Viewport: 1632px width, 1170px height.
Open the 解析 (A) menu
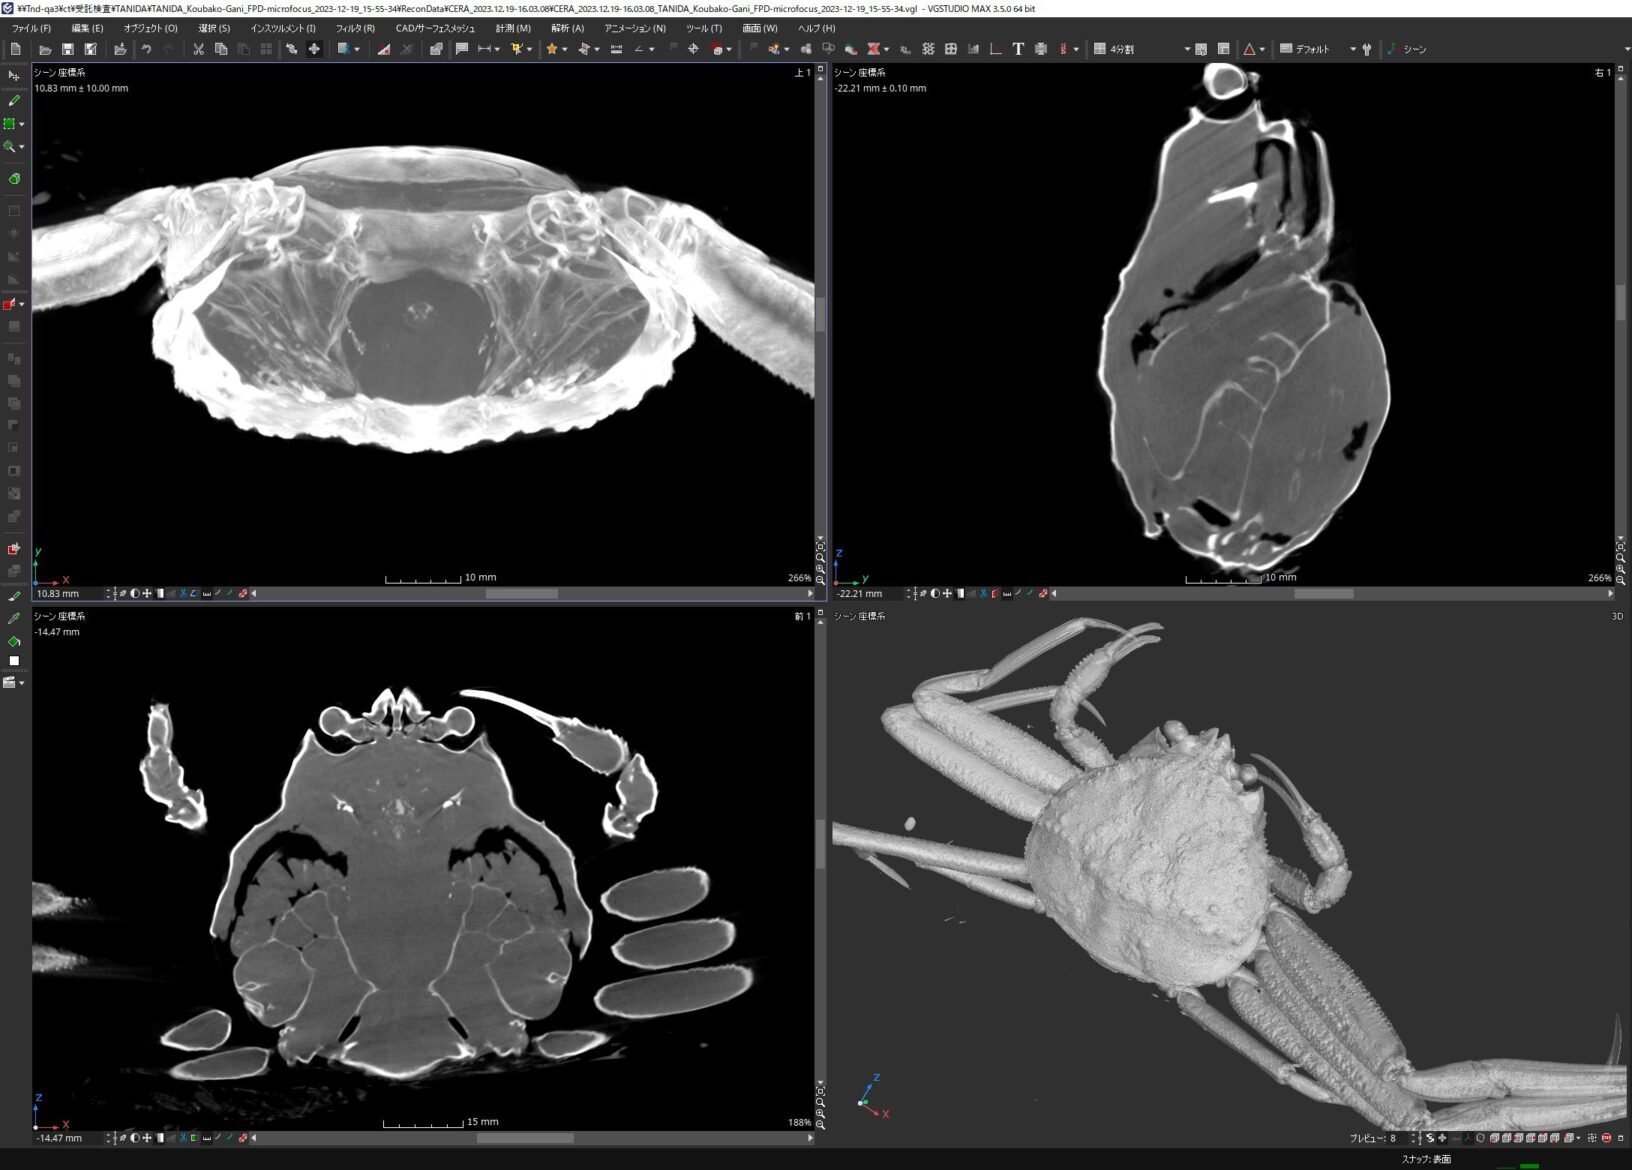[x=567, y=28]
